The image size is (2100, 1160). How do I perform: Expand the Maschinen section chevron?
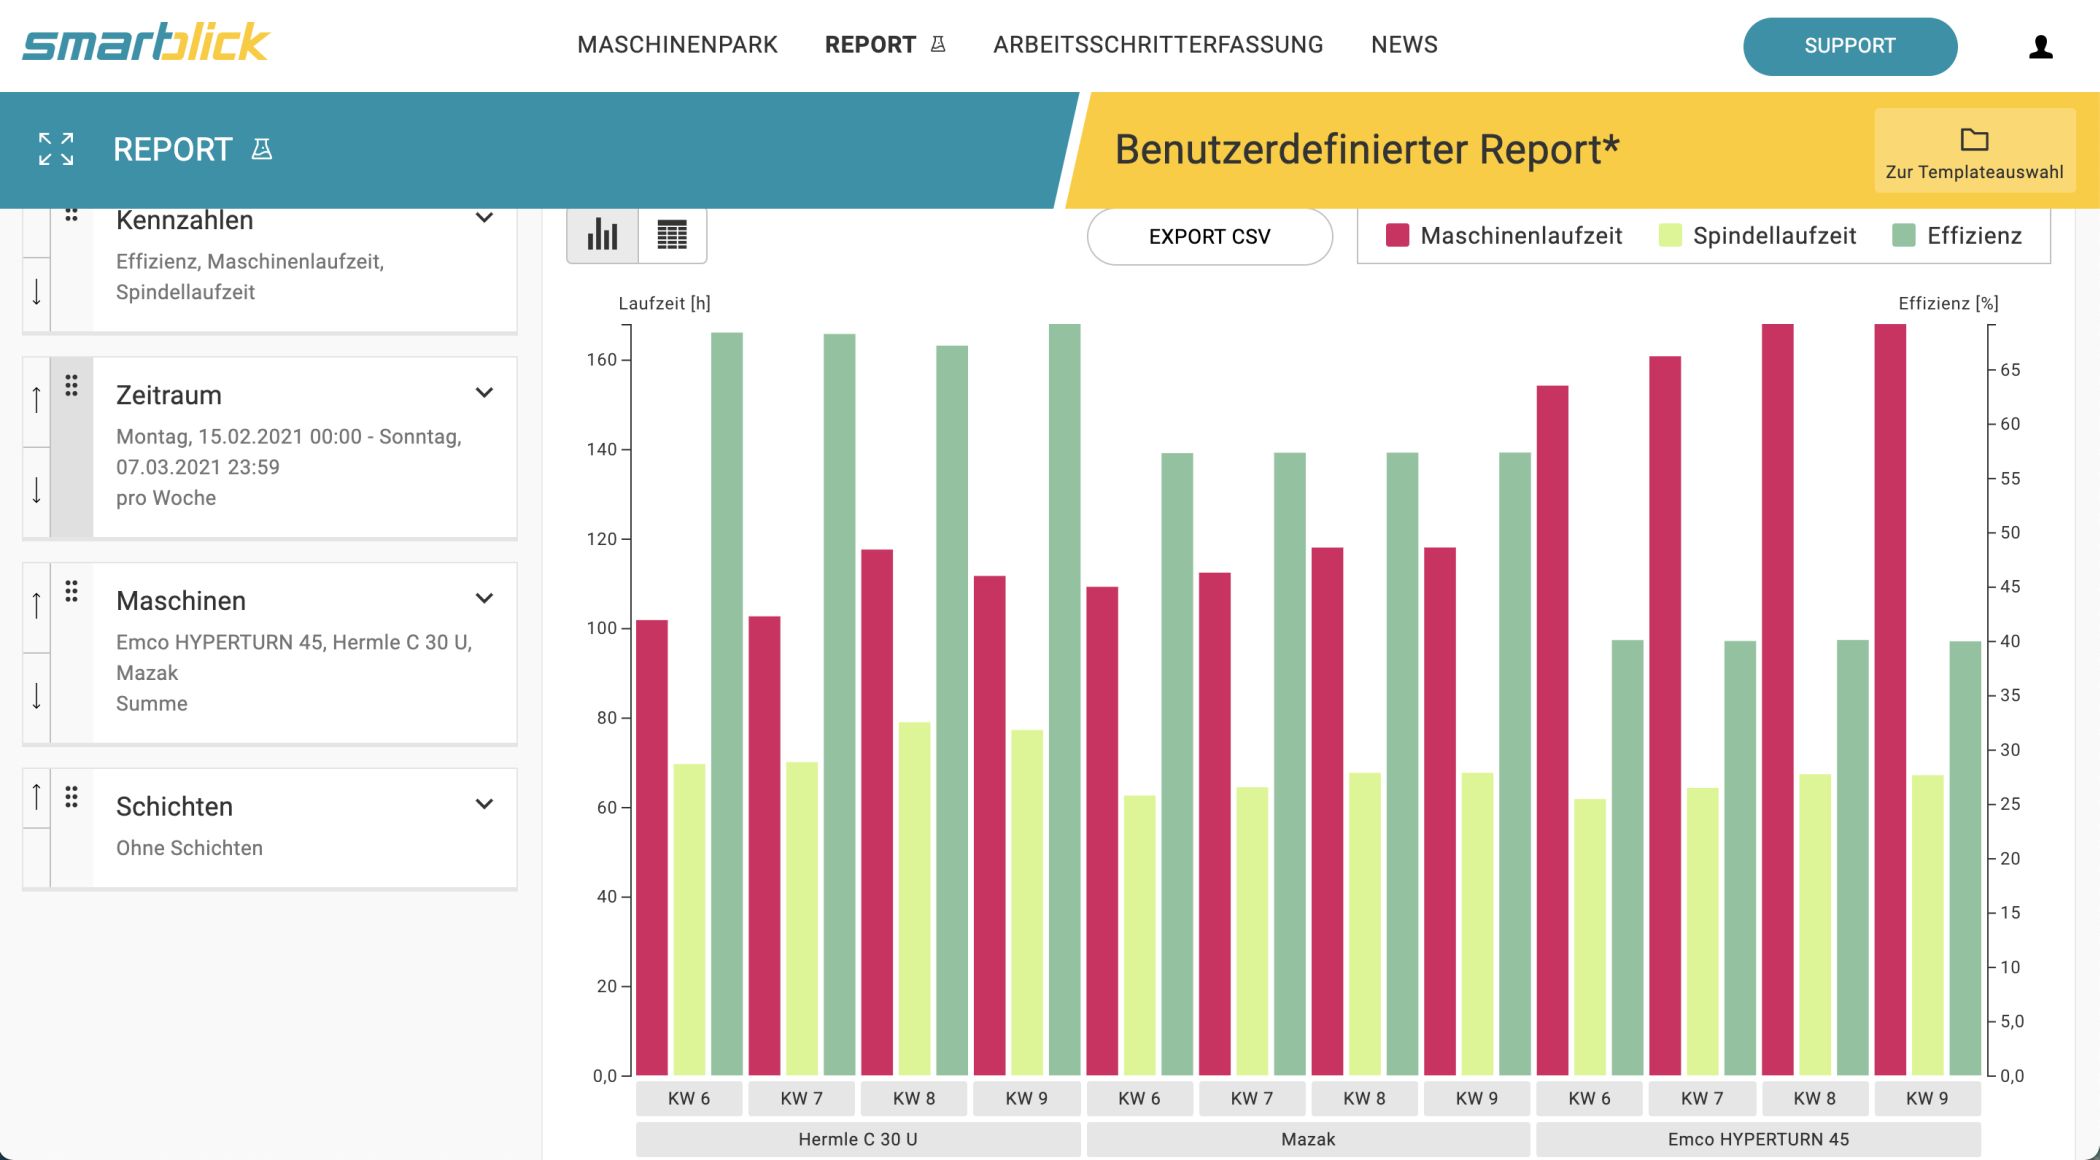point(484,599)
